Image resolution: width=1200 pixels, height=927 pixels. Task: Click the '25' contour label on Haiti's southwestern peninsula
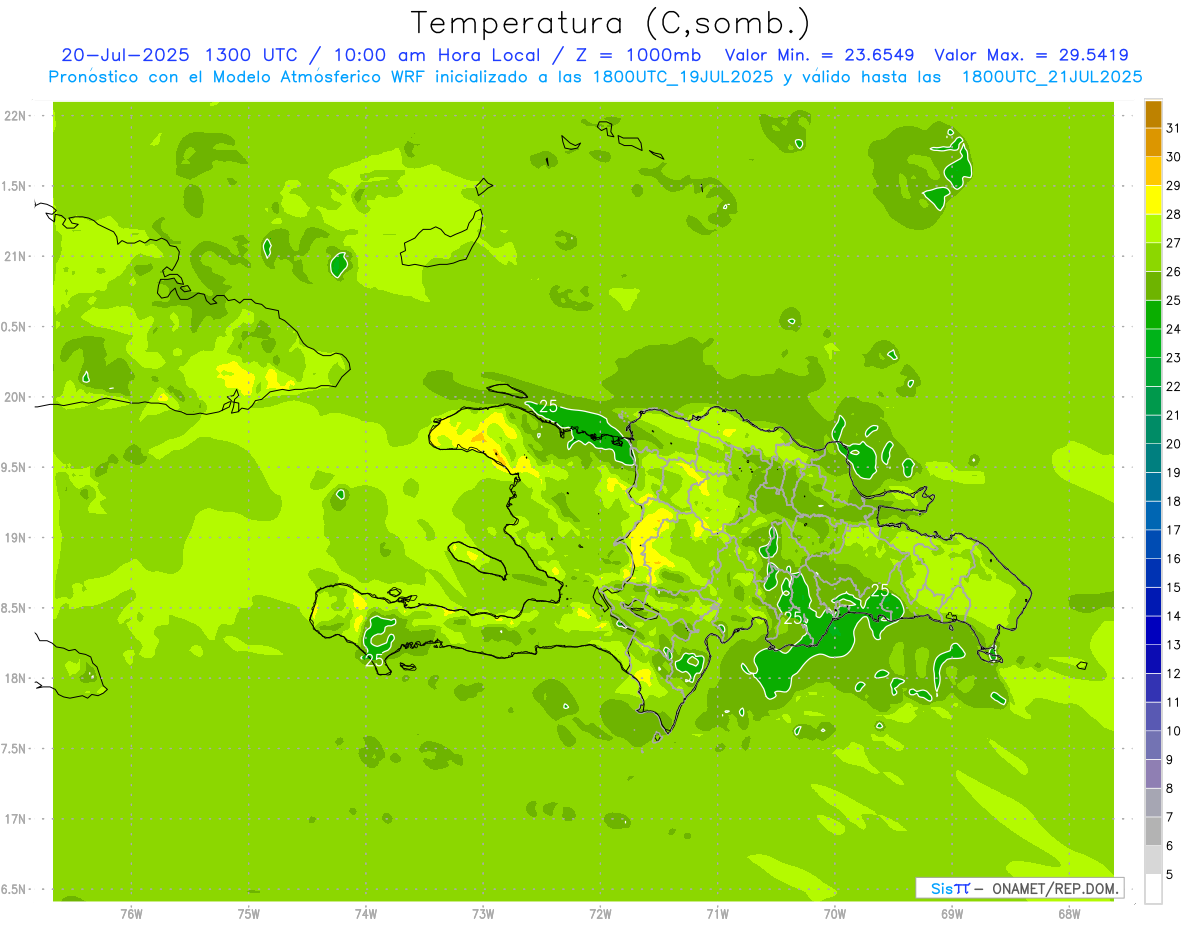375,660
